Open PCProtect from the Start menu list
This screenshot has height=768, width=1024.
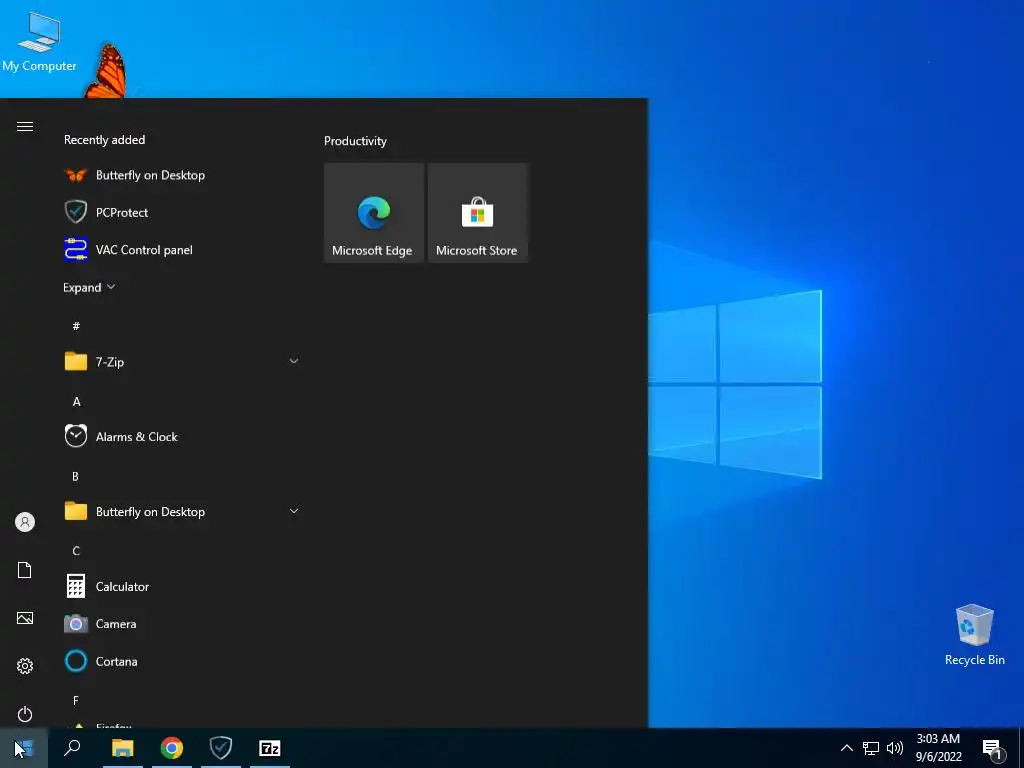tap(181, 212)
